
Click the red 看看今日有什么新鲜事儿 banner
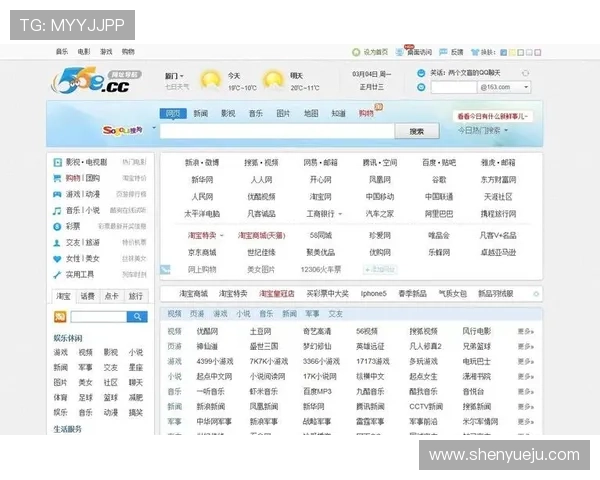tap(493, 116)
